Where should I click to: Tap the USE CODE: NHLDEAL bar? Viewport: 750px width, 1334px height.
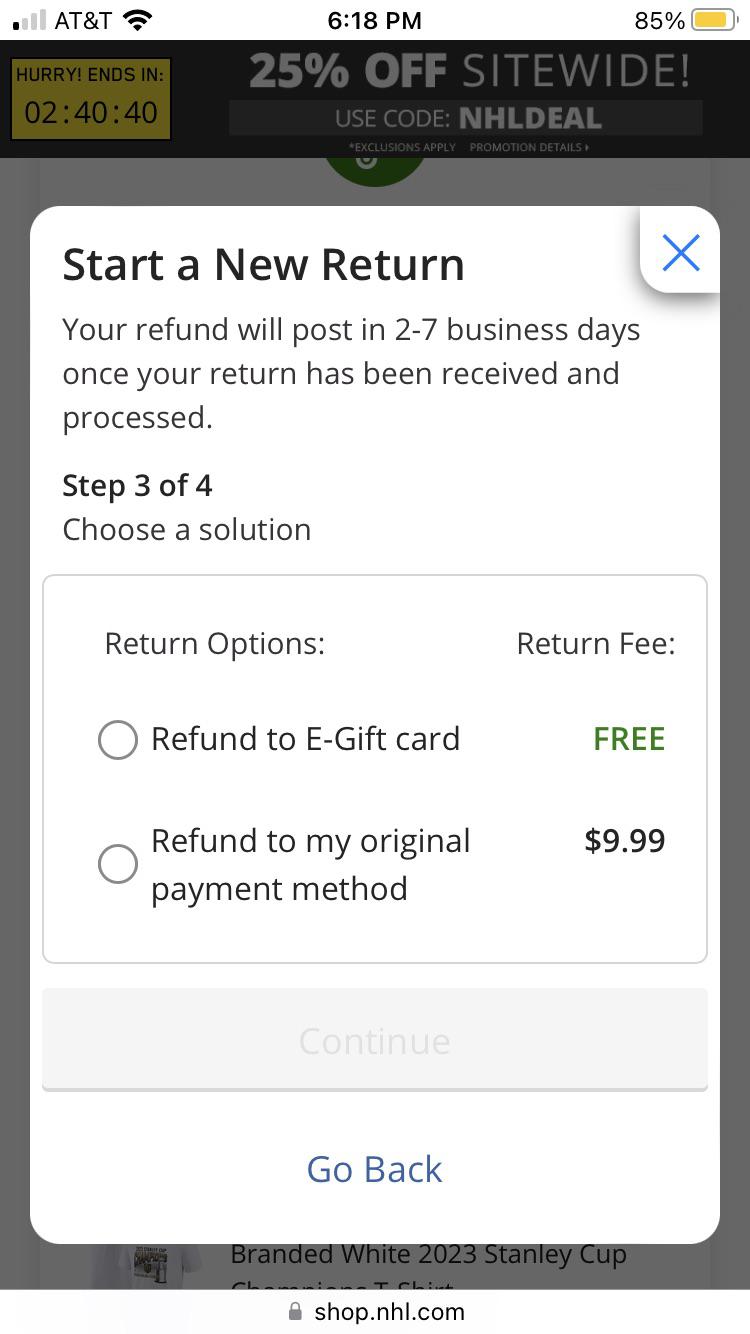(467, 117)
